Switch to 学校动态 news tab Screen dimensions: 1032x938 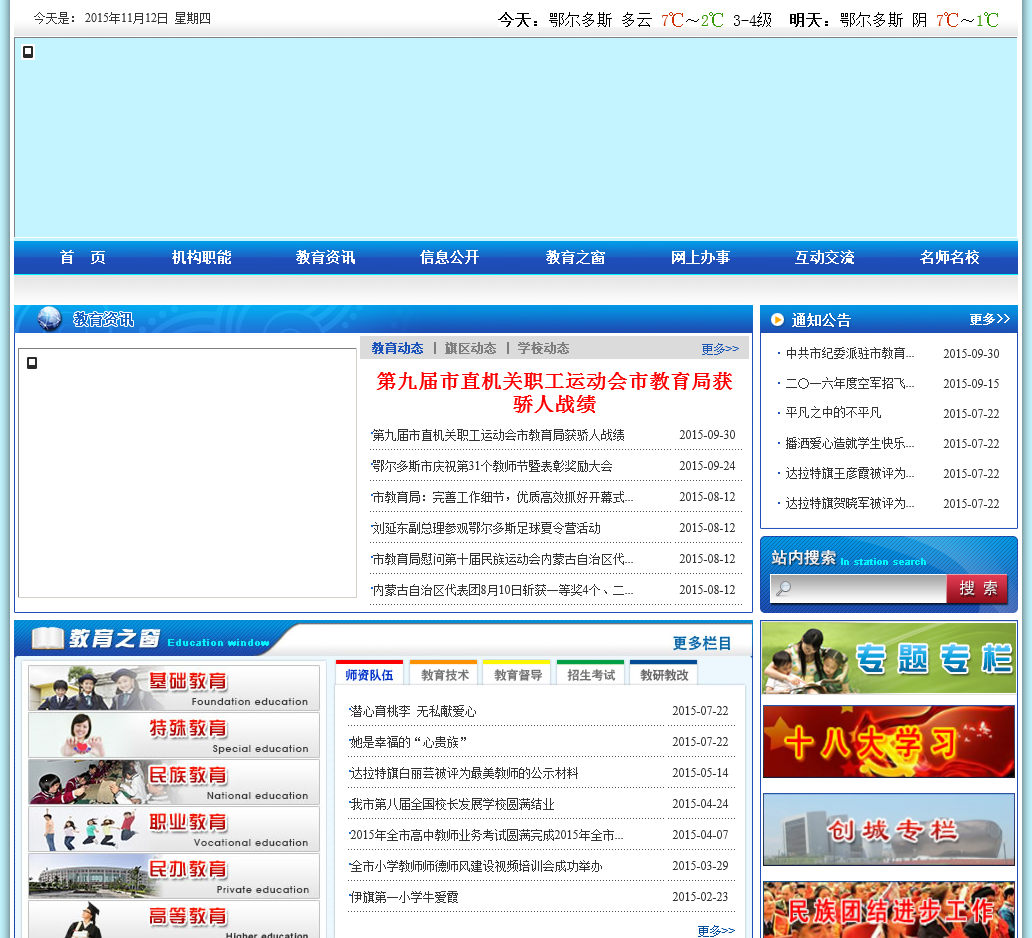[x=544, y=348]
